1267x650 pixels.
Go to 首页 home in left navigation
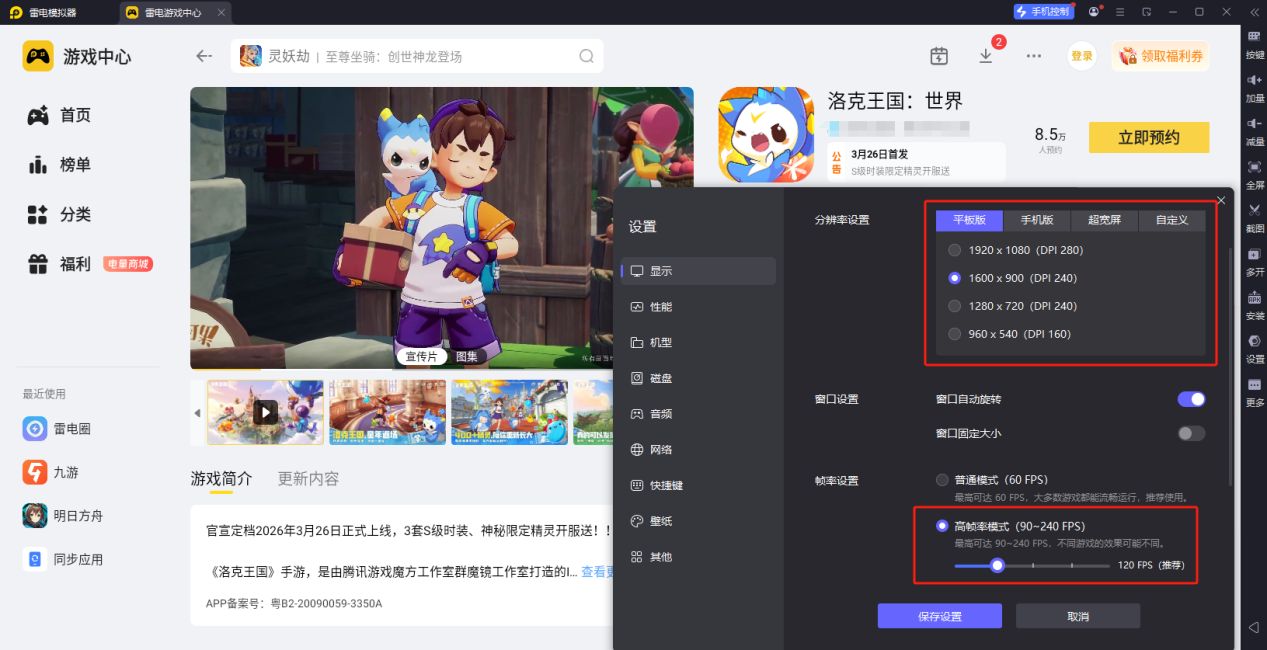click(x=60, y=116)
